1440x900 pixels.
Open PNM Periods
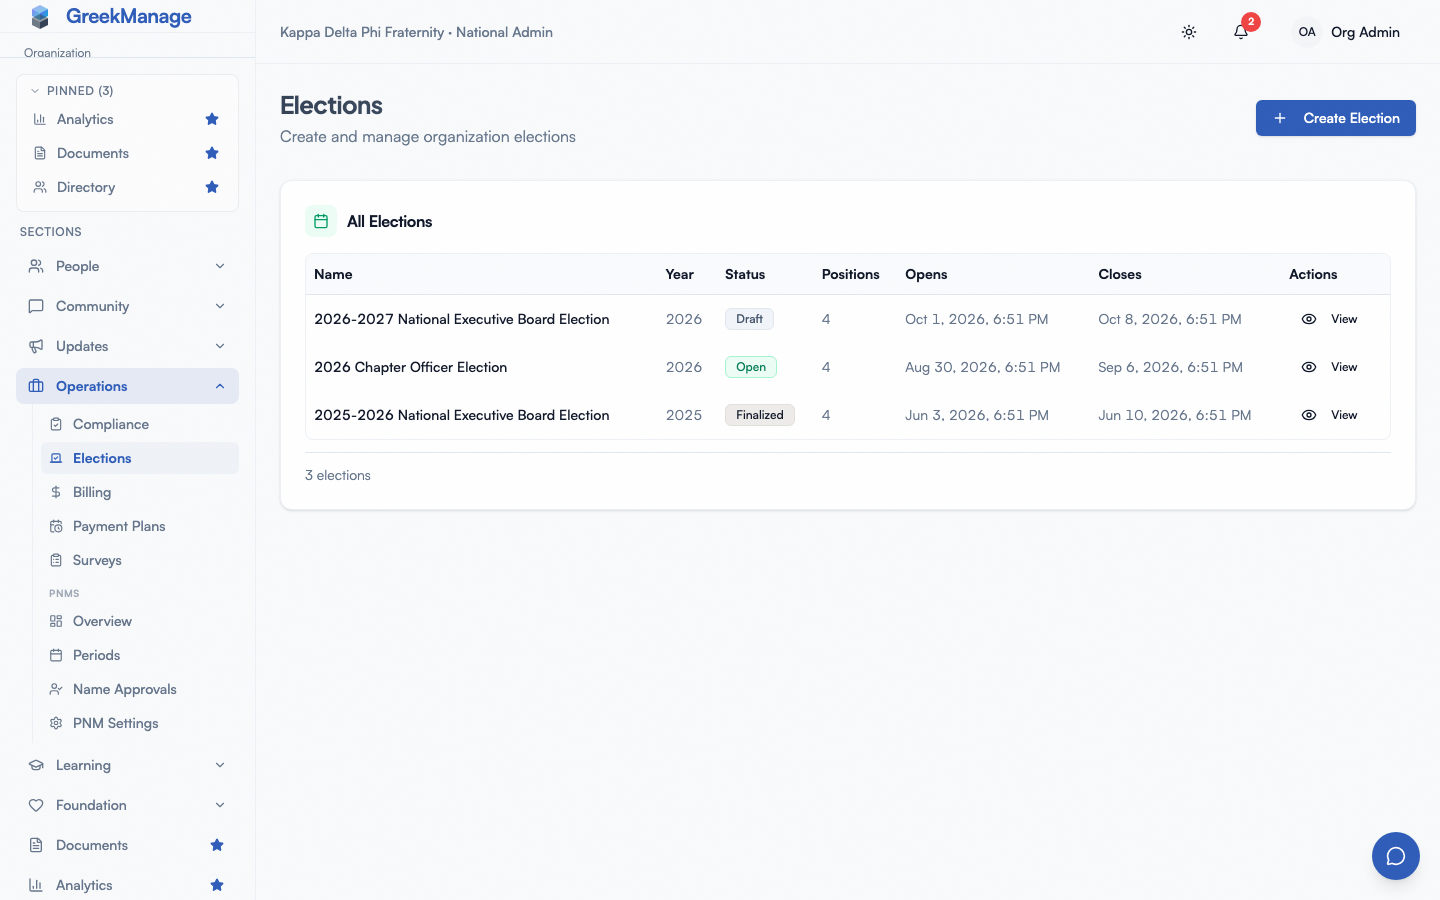point(140,655)
